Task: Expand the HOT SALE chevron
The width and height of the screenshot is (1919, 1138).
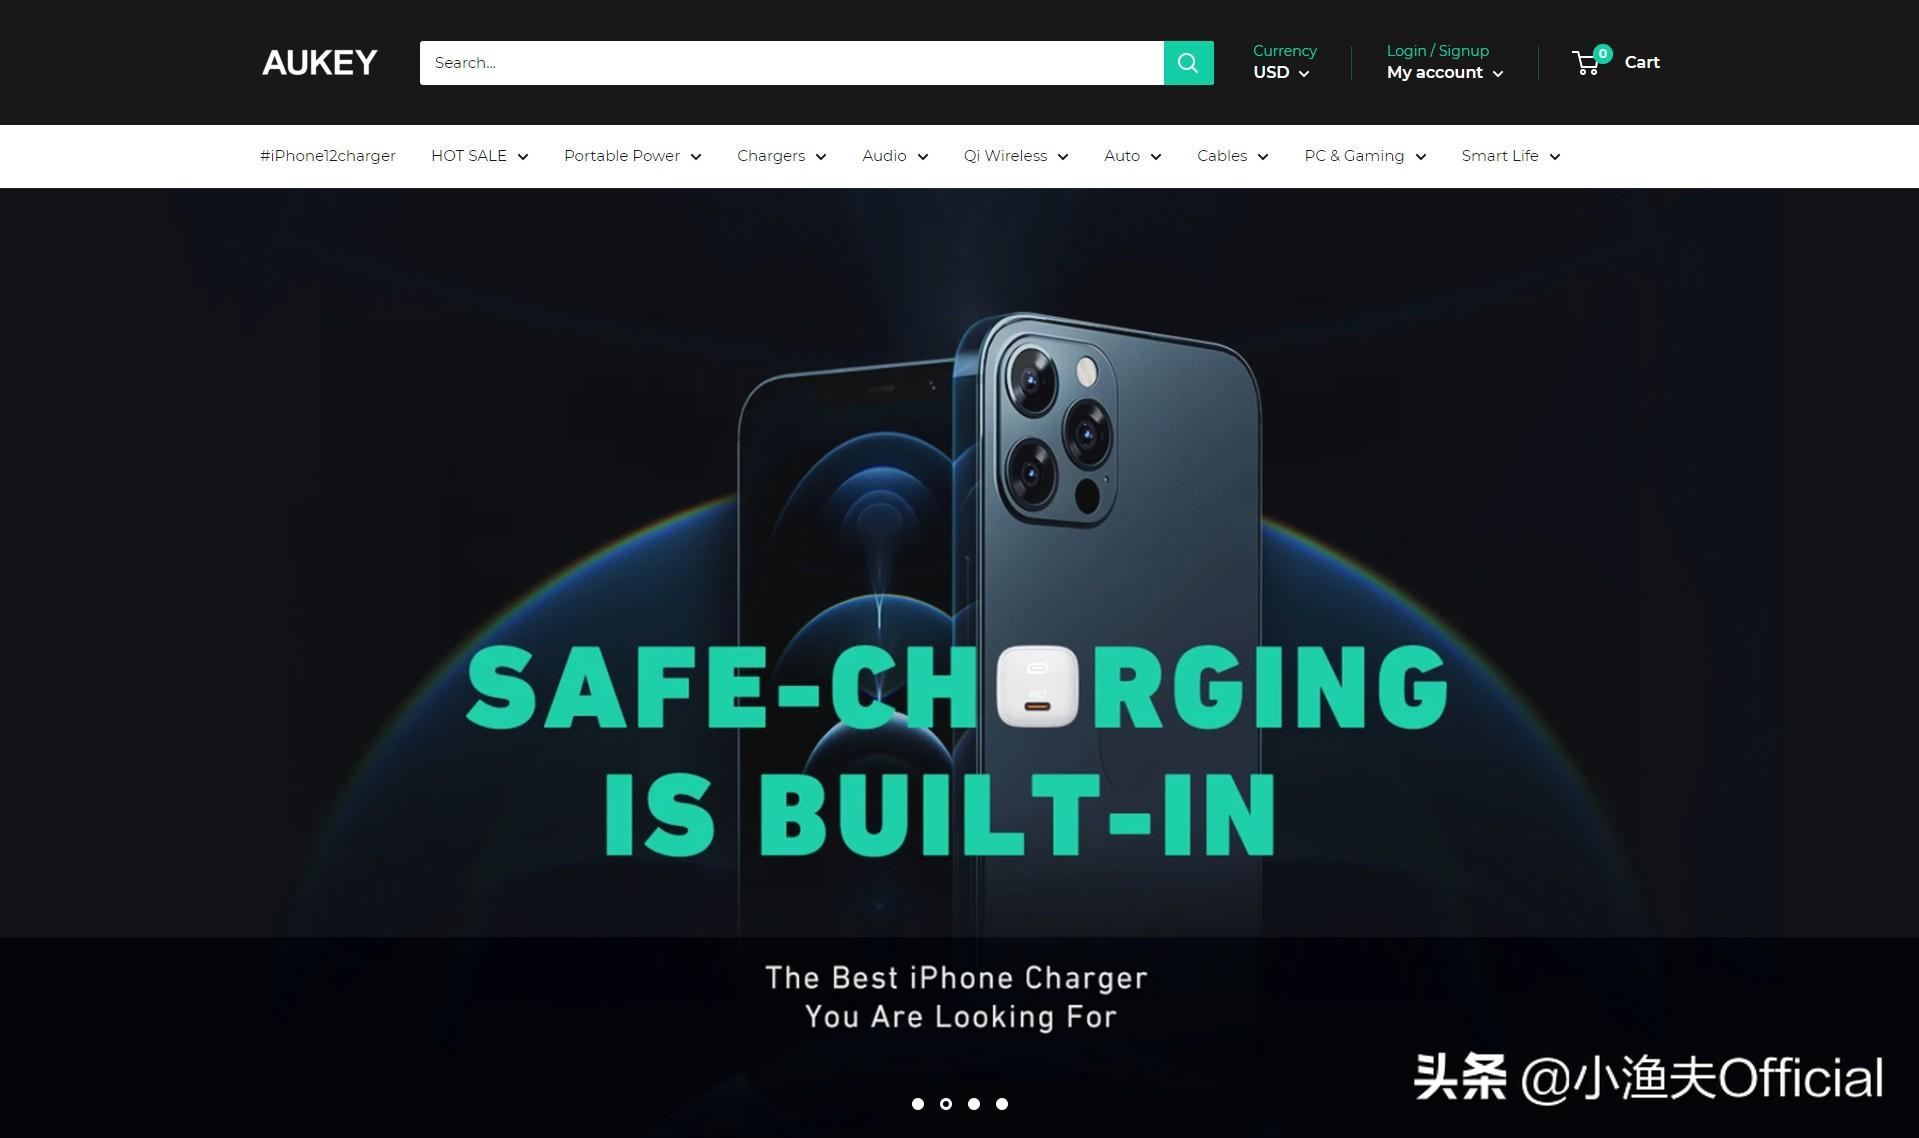Action: (x=523, y=157)
